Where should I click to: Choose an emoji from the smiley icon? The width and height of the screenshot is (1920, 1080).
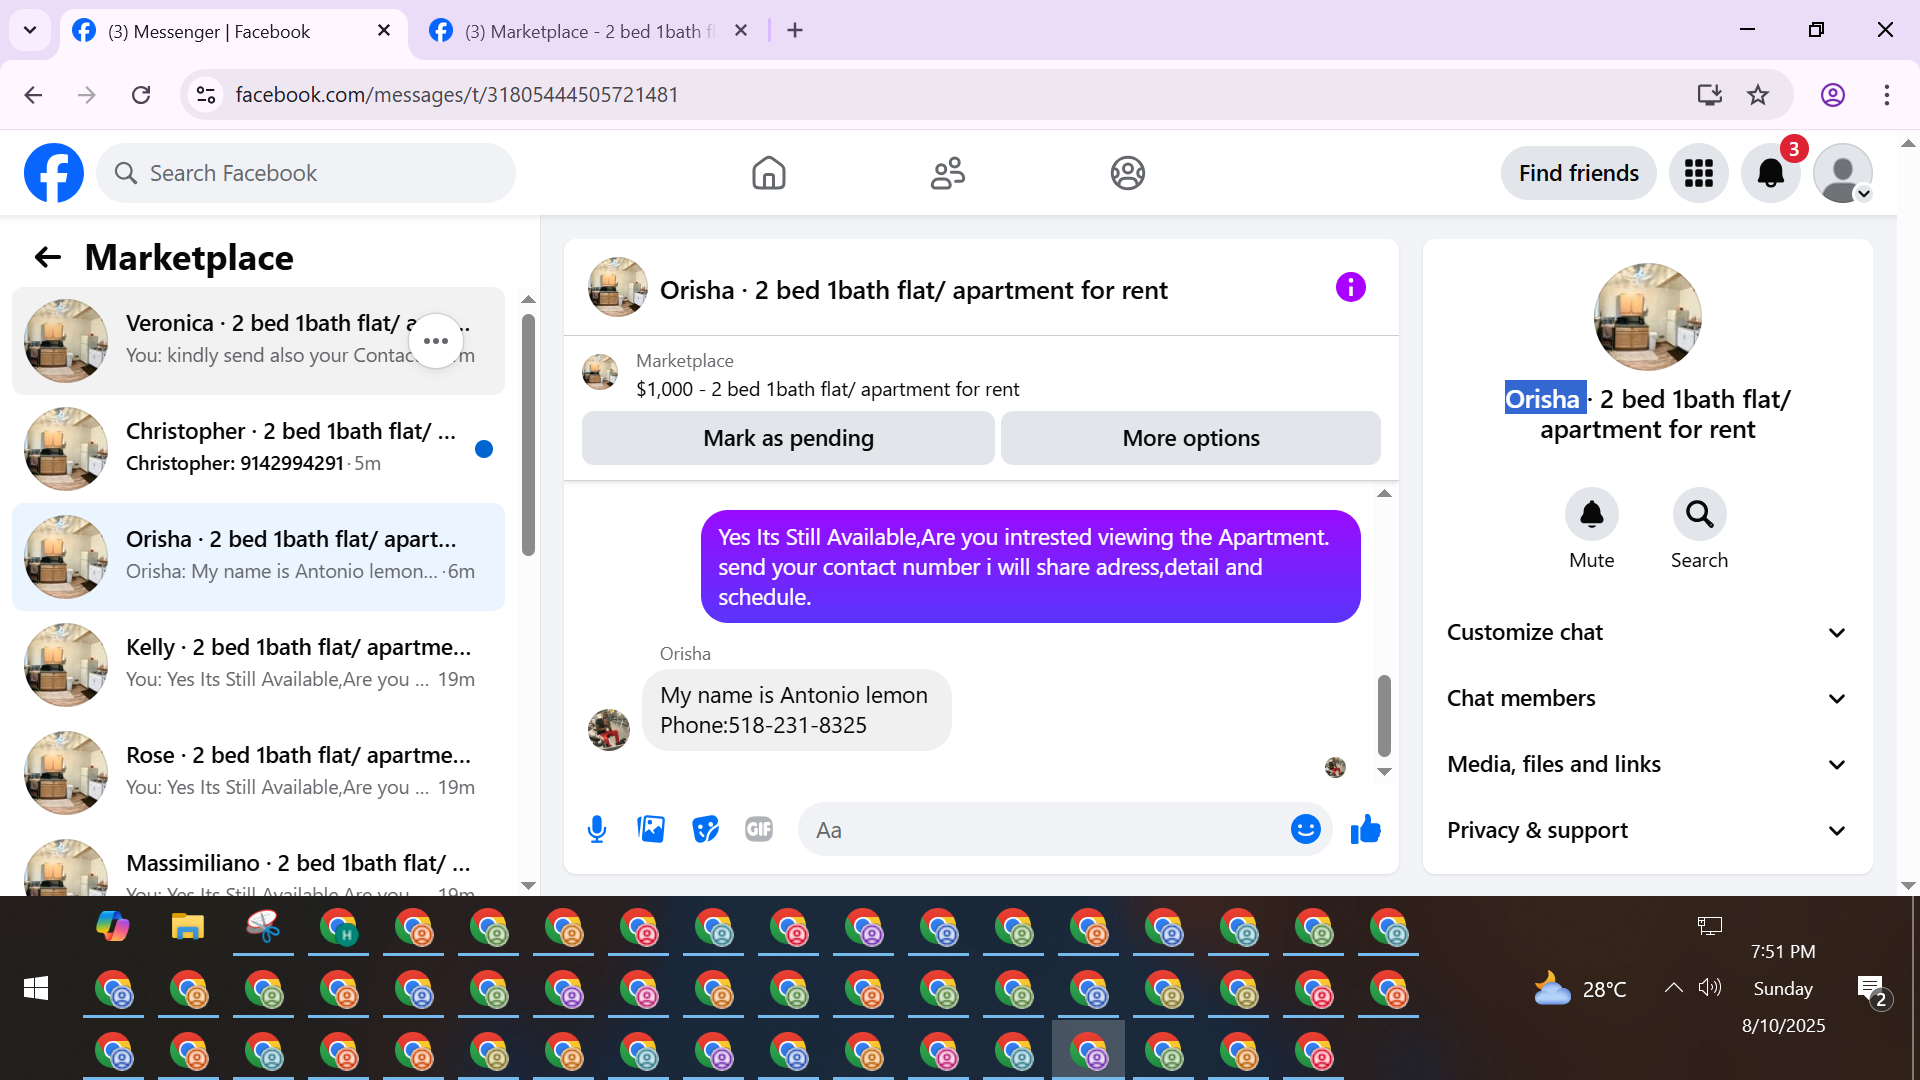point(1305,829)
